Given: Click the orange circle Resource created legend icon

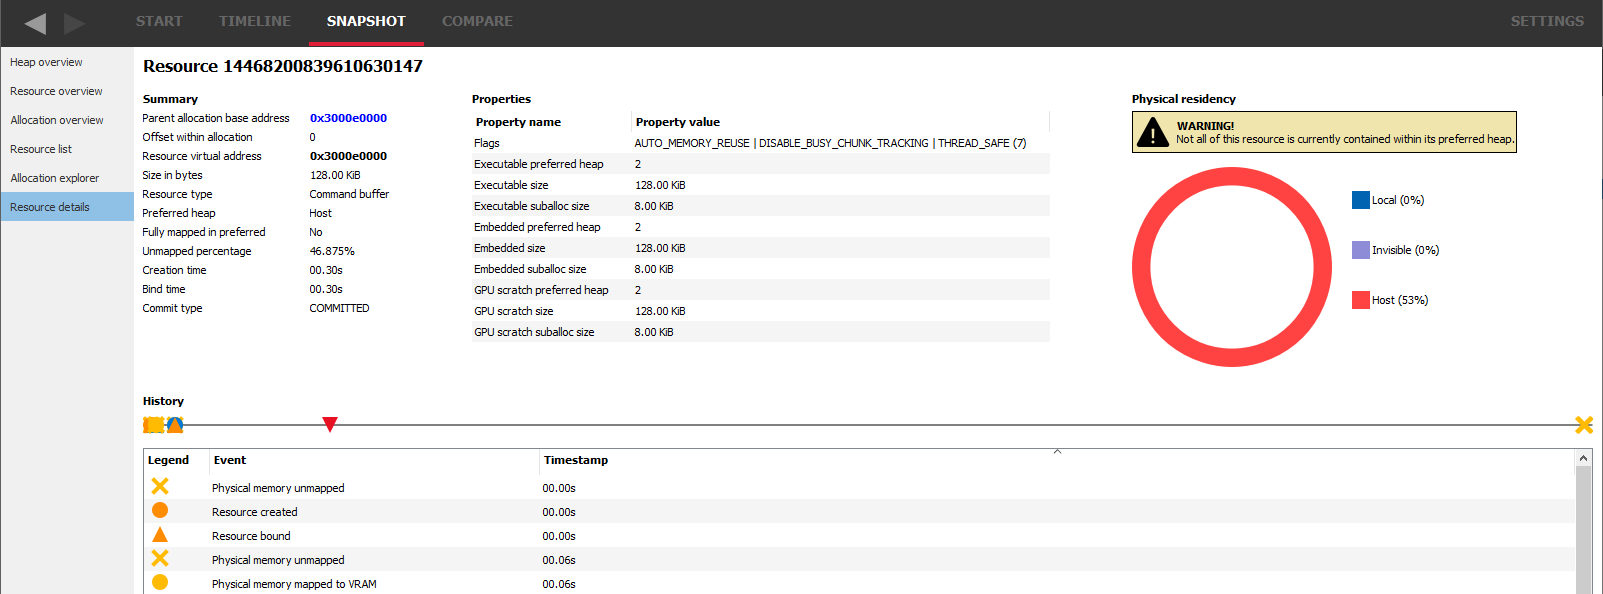Looking at the screenshot, I should tap(160, 511).
